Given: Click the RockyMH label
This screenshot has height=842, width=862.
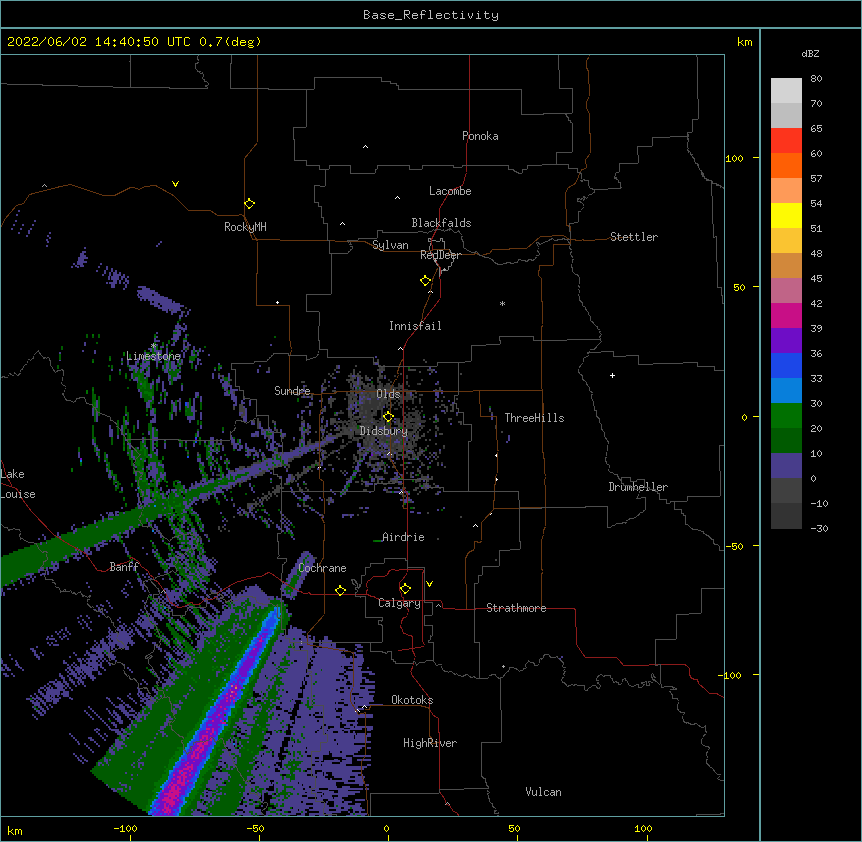Looking at the screenshot, I should click(245, 227).
